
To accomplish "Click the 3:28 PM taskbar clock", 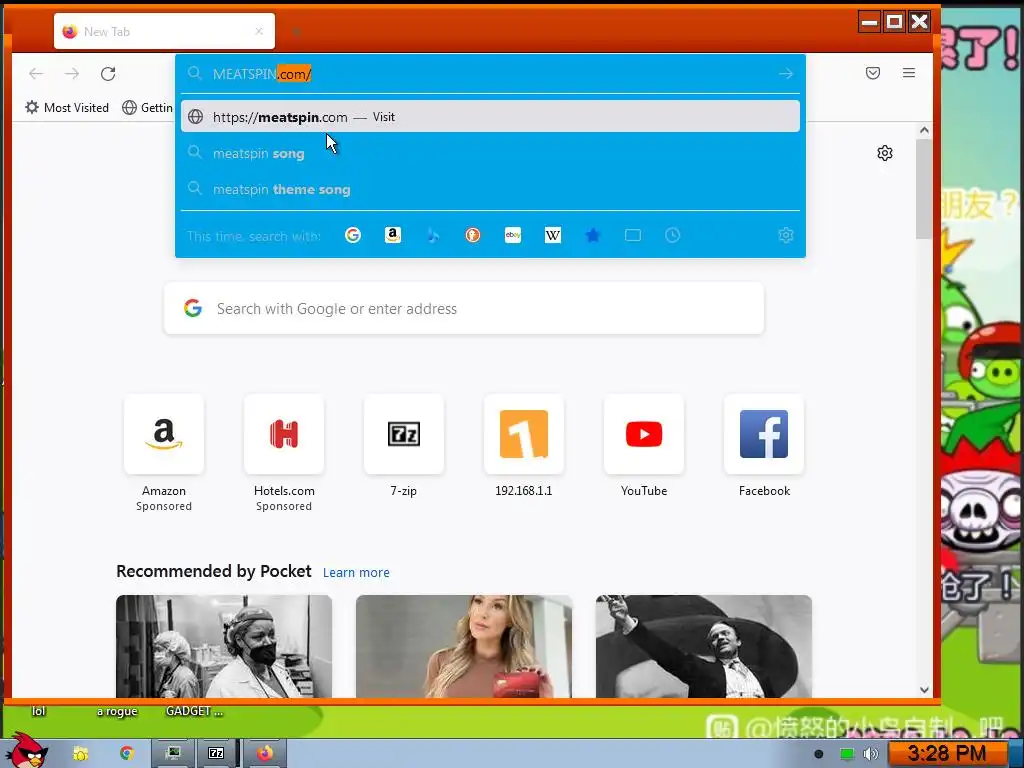I will (947, 754).
